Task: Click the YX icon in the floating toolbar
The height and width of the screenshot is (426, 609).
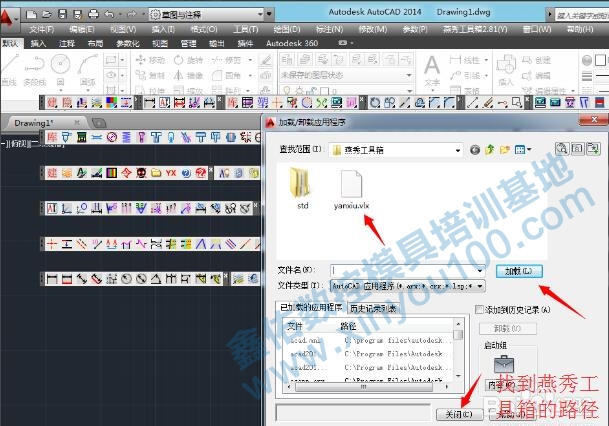Action: pyautogui.click(x=171, y=173)
